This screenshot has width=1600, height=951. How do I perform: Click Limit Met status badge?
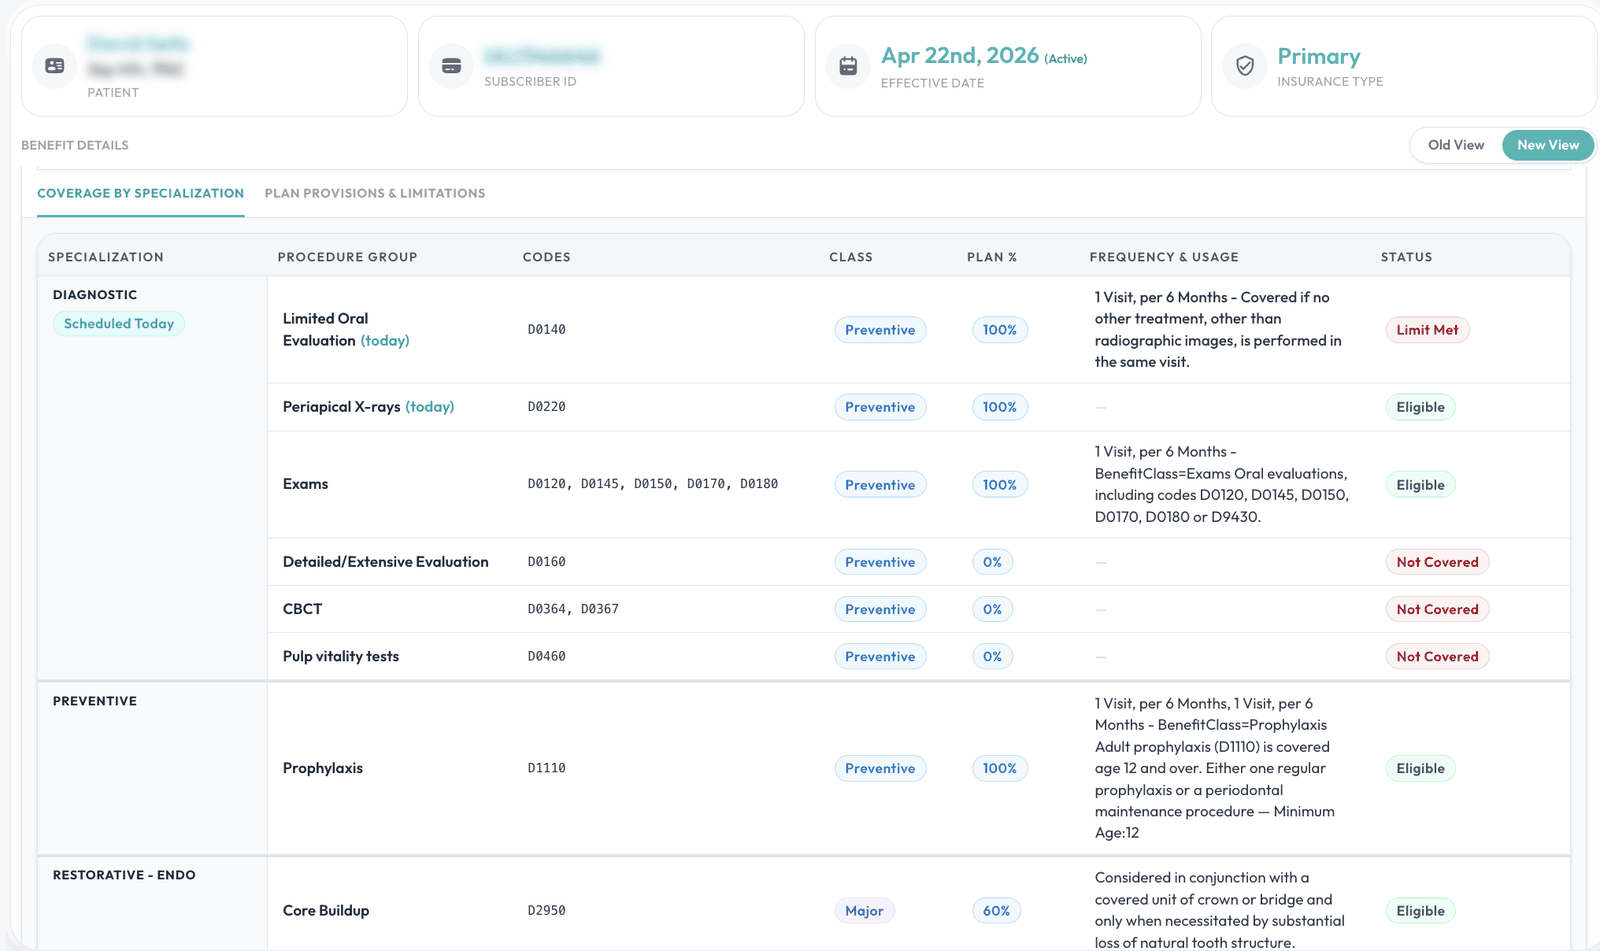click(1427, 330)
